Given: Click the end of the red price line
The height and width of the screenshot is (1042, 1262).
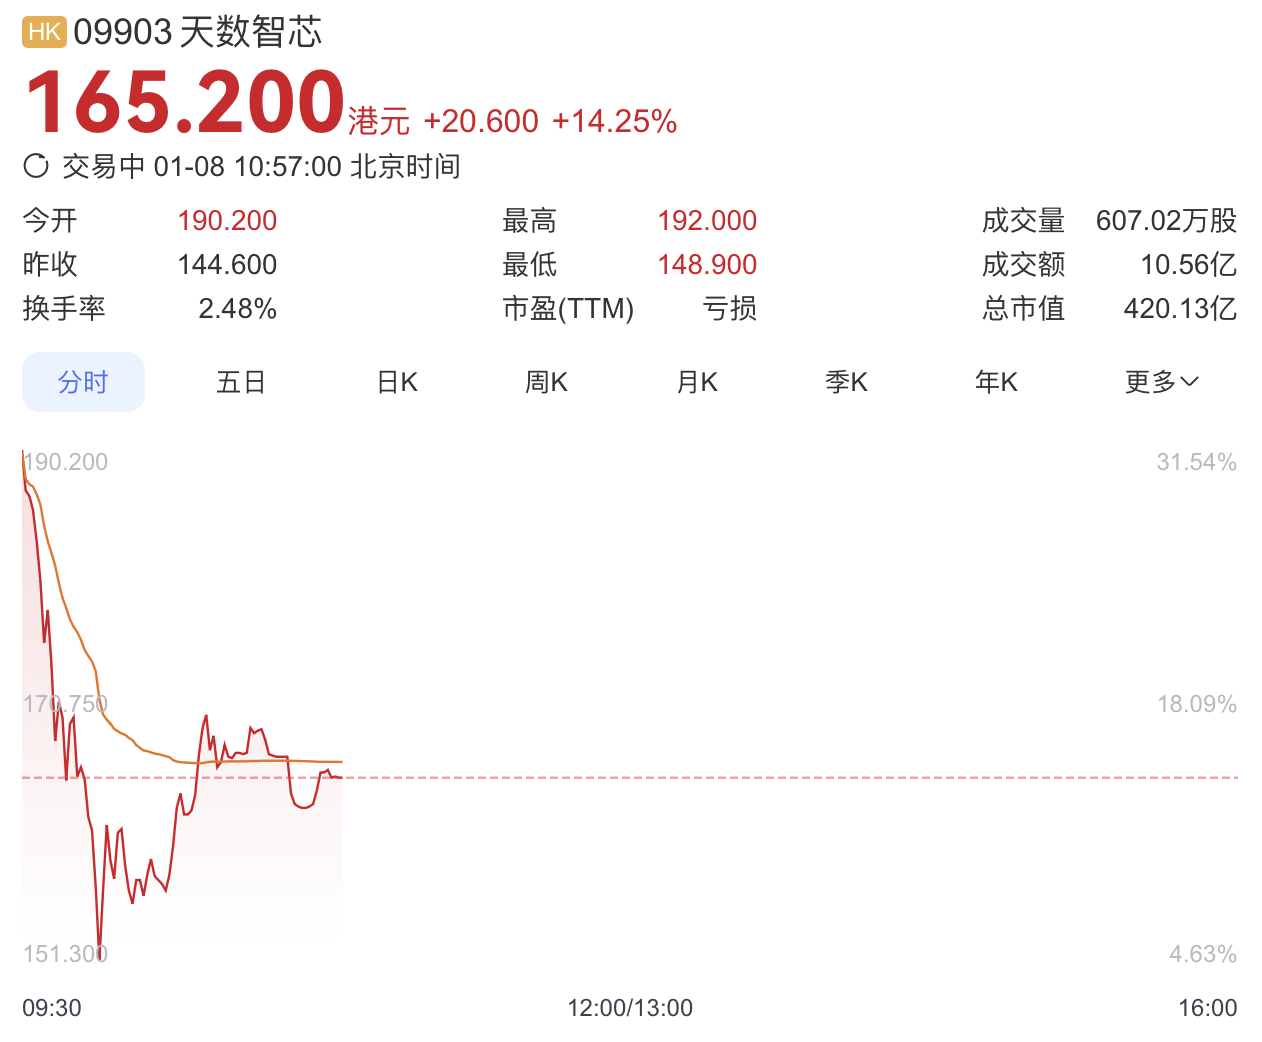Looking at the screenshot, I should [x=342, y=777].
